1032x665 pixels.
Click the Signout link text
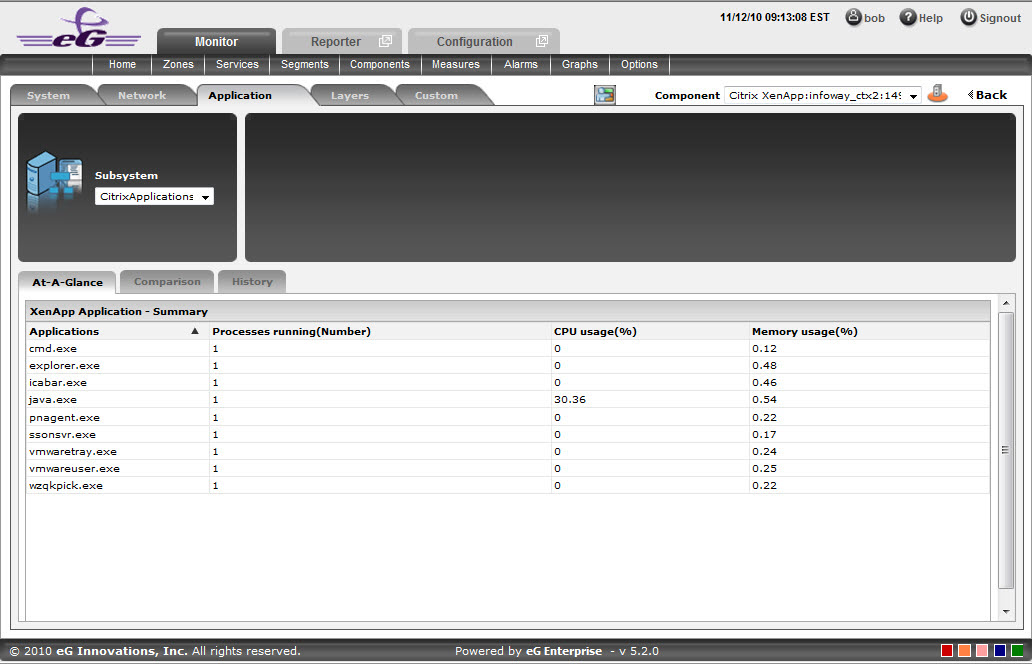point(1000,18)
